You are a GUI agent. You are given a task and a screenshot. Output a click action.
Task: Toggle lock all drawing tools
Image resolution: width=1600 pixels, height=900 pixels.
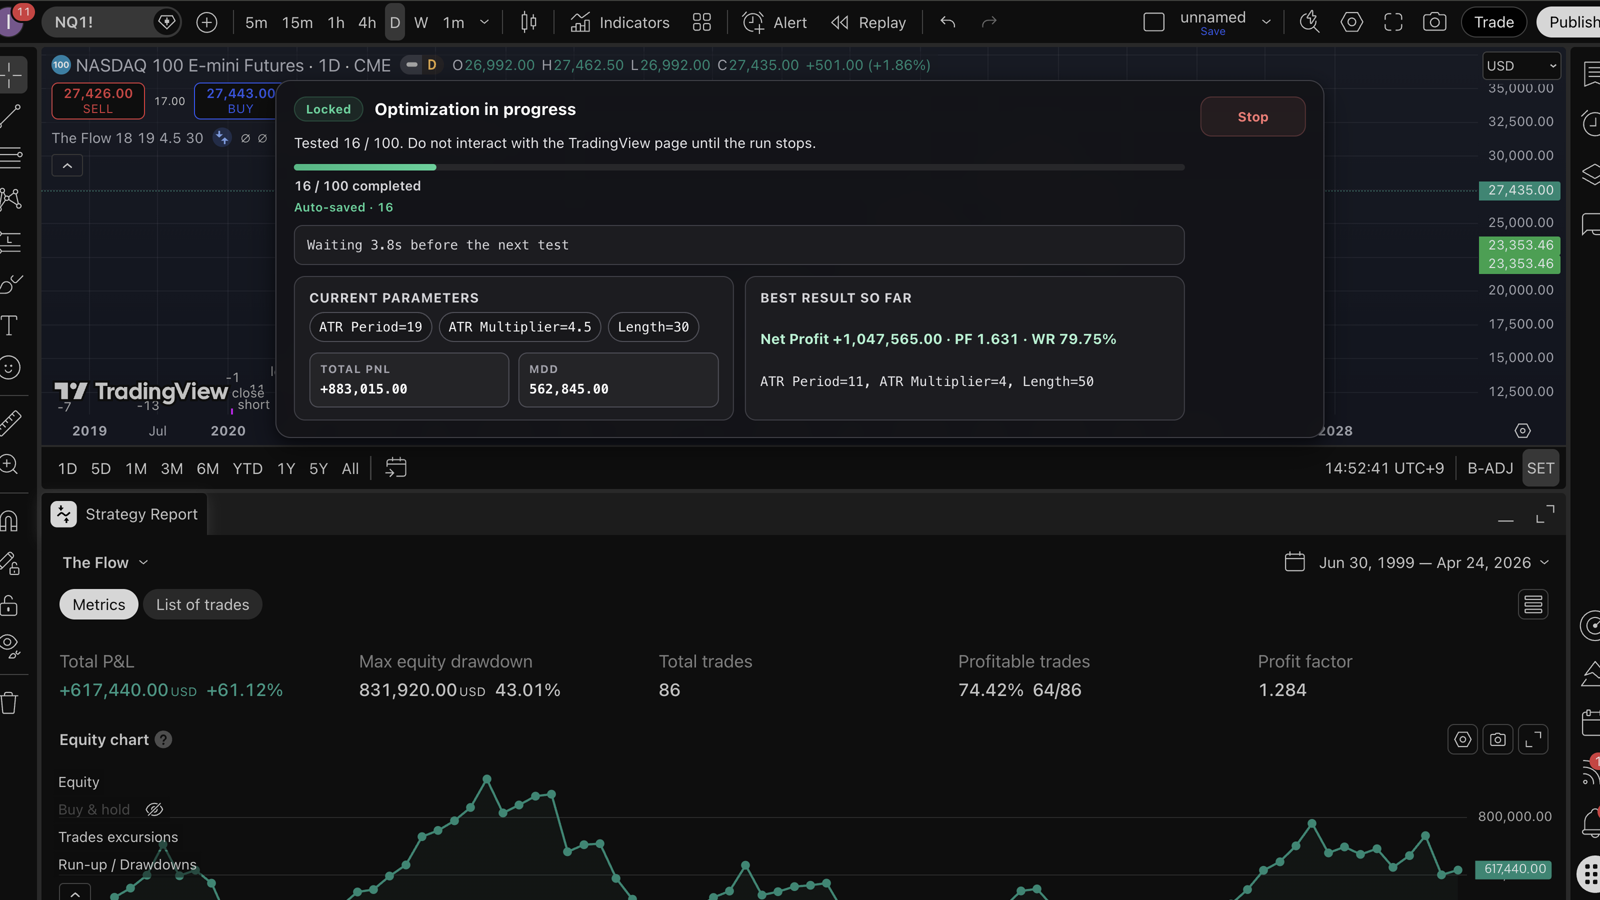10,605
